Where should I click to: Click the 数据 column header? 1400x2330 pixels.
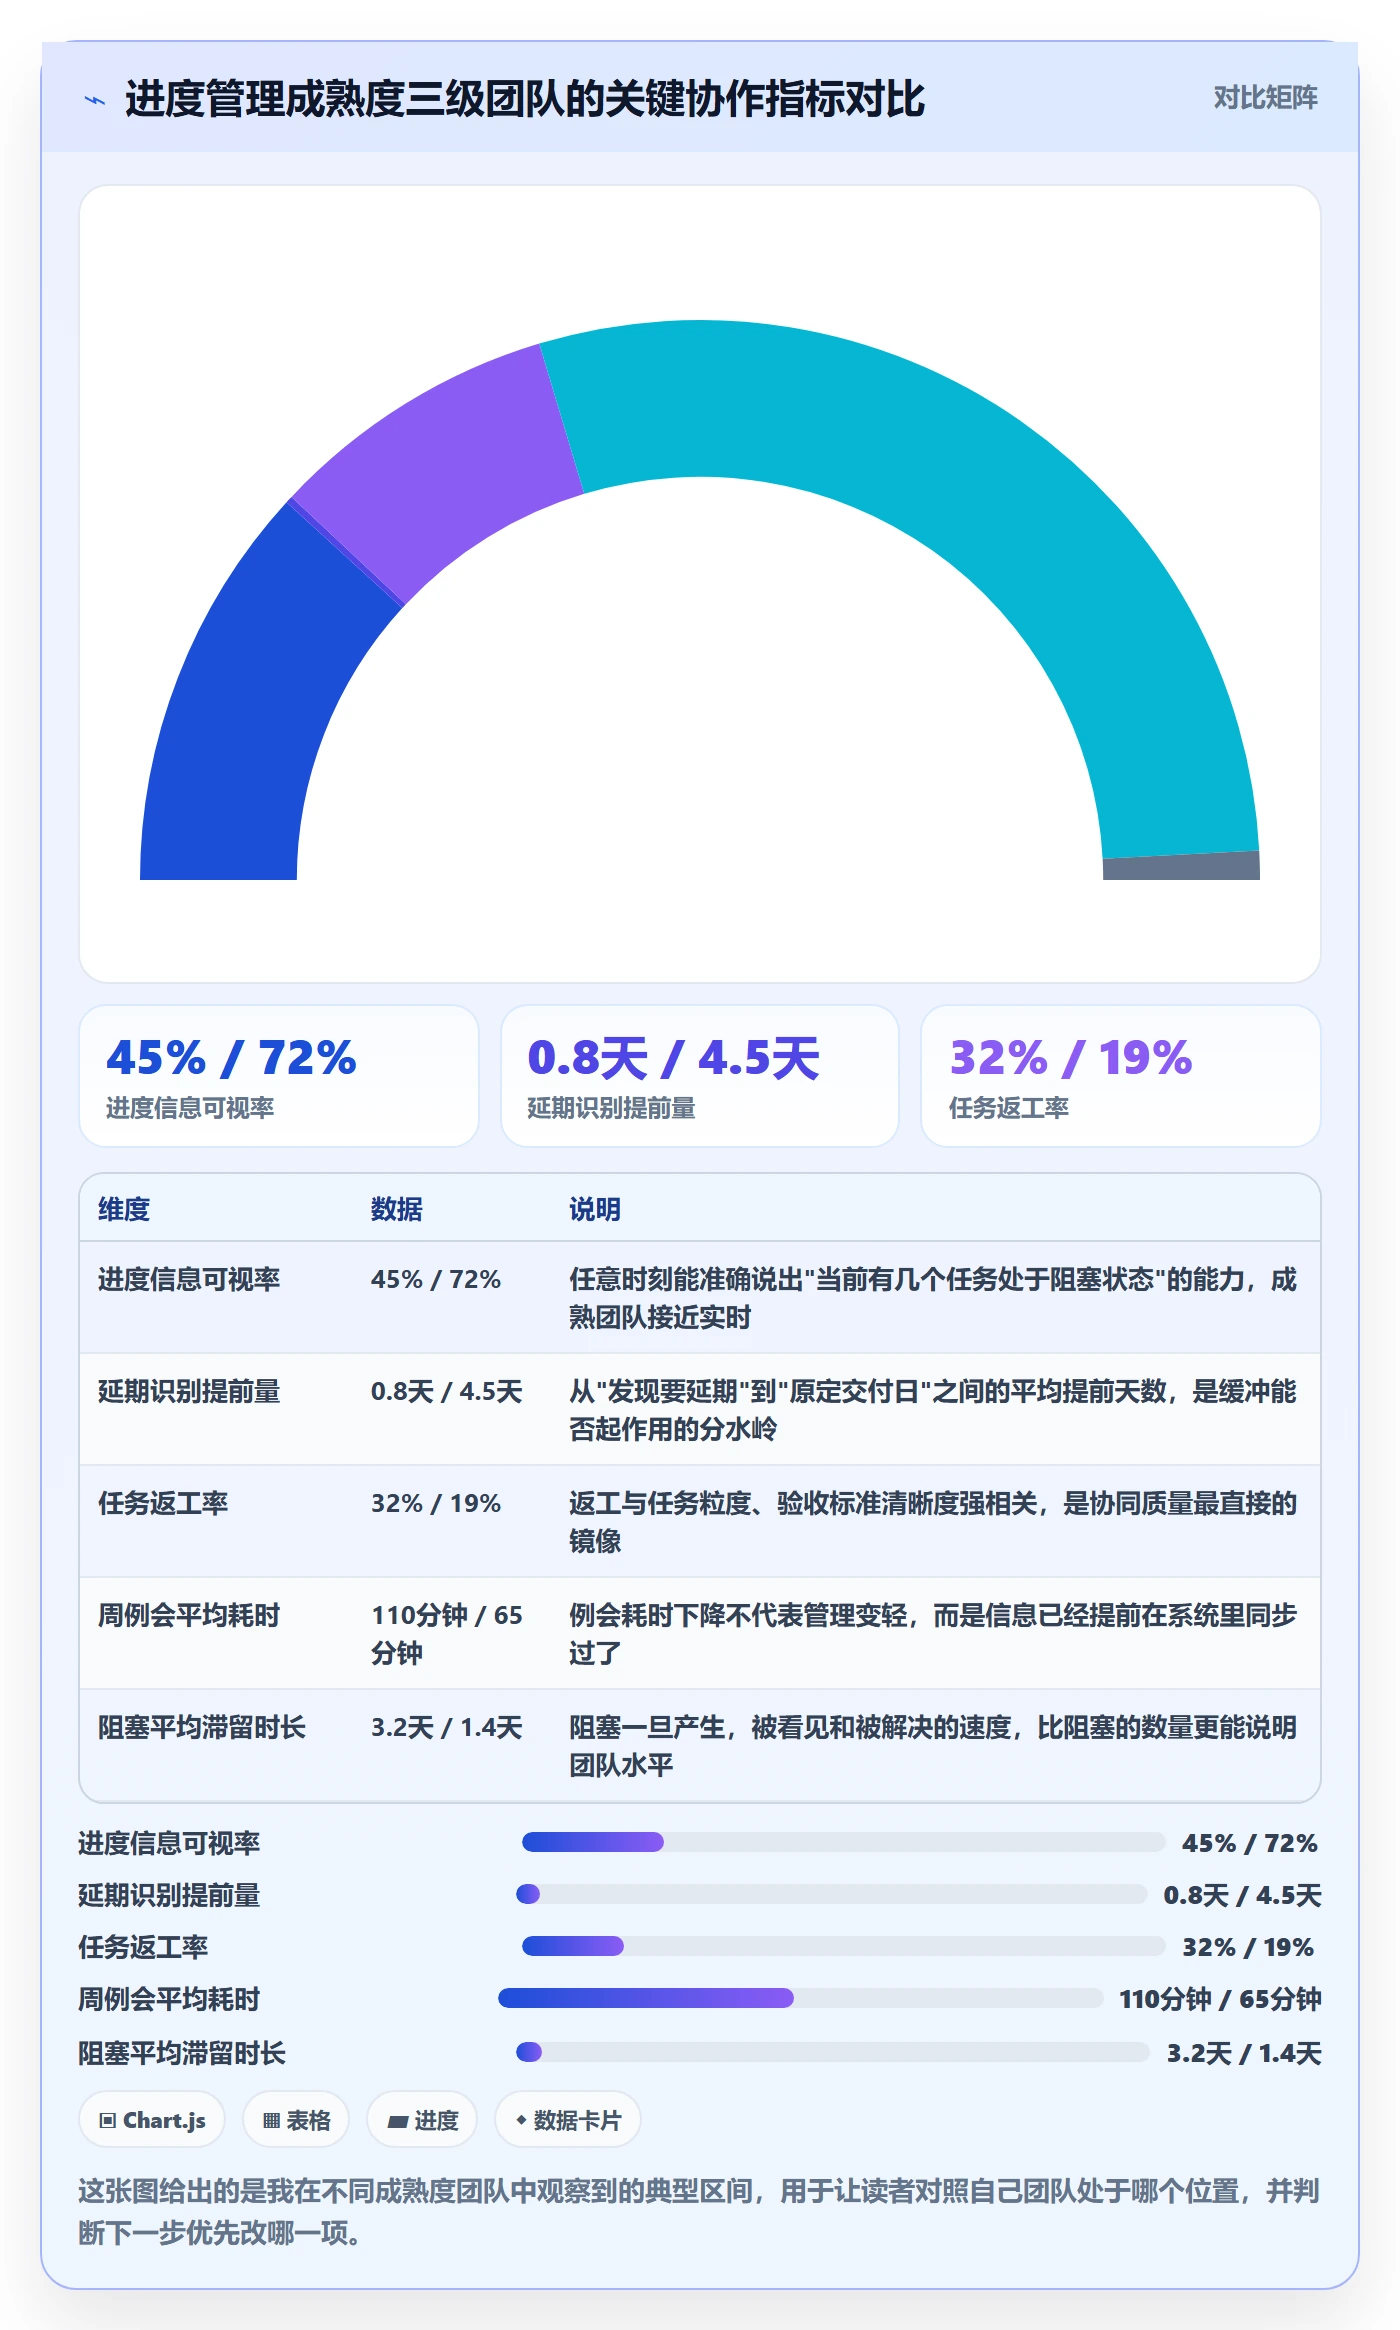coord(396,1209)
